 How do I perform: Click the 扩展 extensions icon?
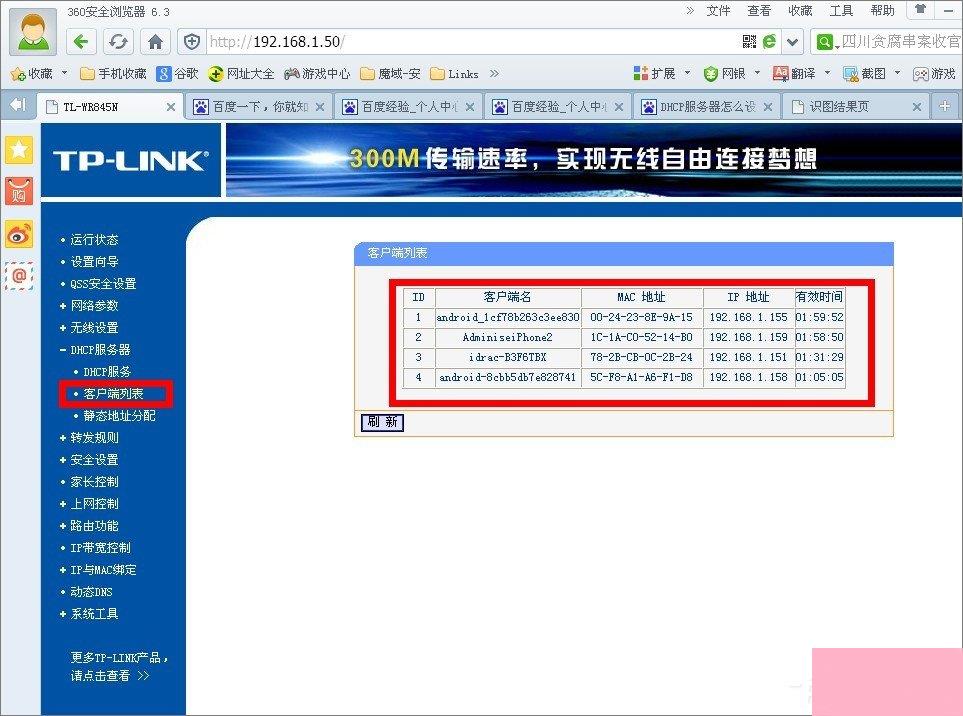tap(641, 74)
